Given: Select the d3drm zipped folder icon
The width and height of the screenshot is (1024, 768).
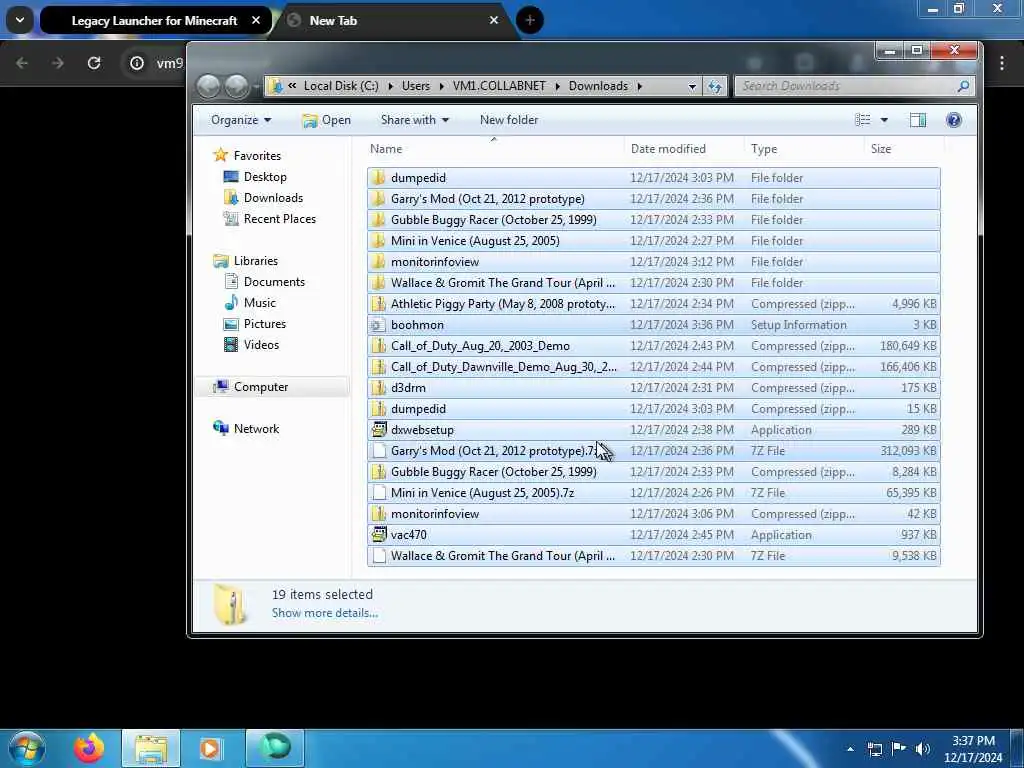Looking at the screenshot, I should tap(379, 388).
